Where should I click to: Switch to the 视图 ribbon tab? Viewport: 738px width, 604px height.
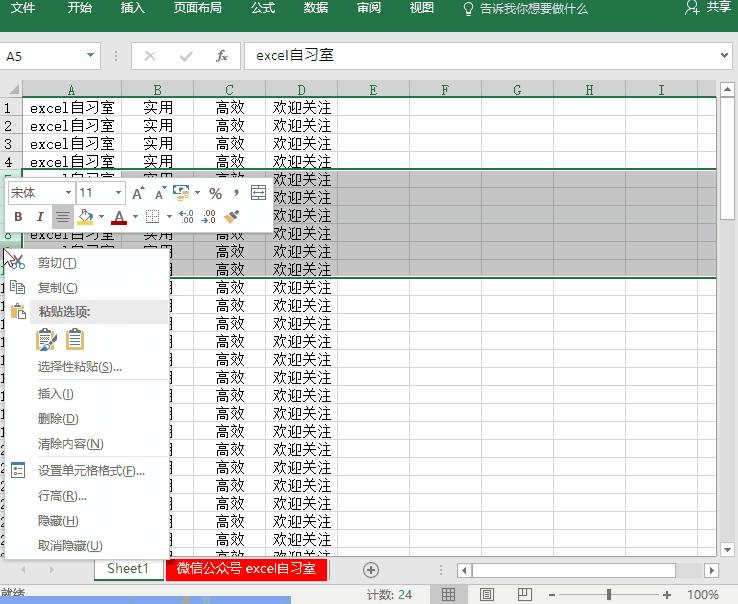tap(421, 8)
